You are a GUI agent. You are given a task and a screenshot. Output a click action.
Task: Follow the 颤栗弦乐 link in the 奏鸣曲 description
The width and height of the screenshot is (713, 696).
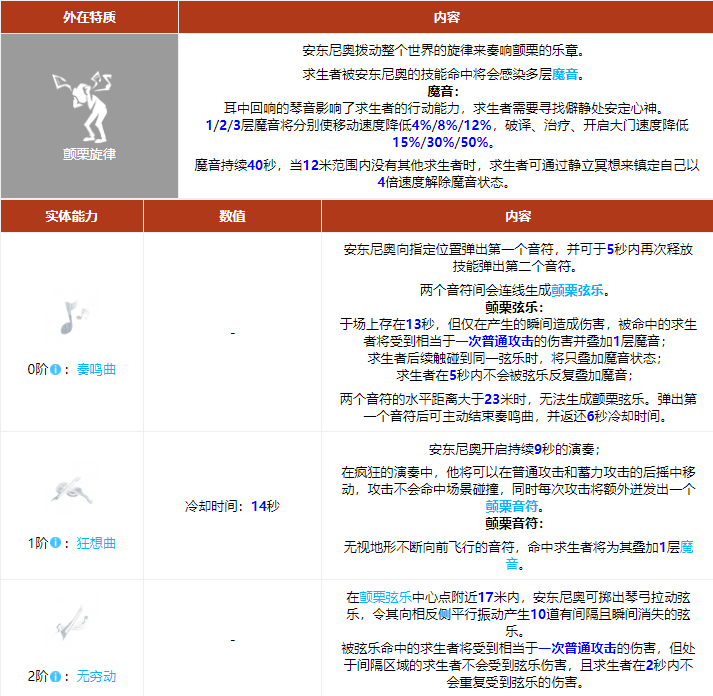point(577,290)
